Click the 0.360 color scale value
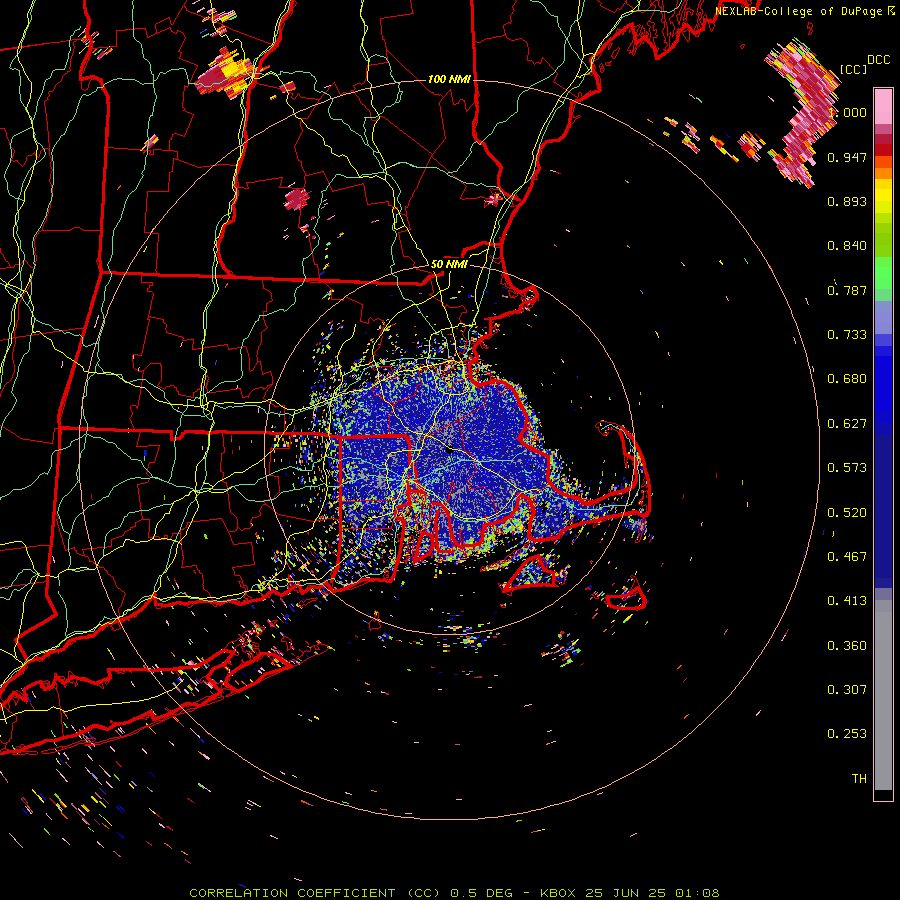 click(x=847, y=646)
